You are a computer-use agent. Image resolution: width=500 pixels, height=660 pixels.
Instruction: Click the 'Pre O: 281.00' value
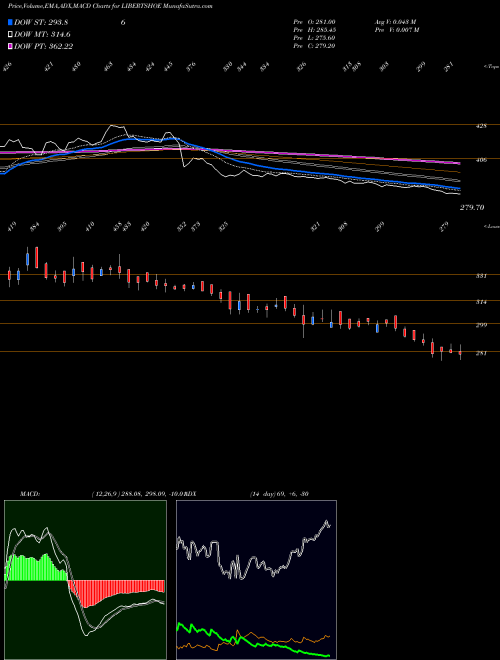tap(314, 22)
